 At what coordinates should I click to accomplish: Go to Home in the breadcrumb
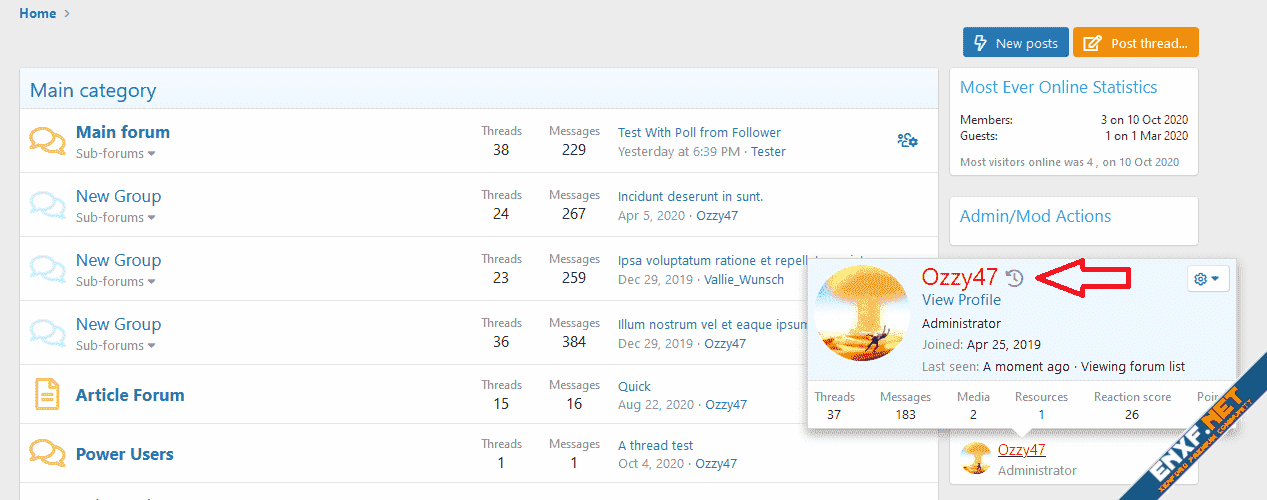pyautogui.click(x=38, y=13)
